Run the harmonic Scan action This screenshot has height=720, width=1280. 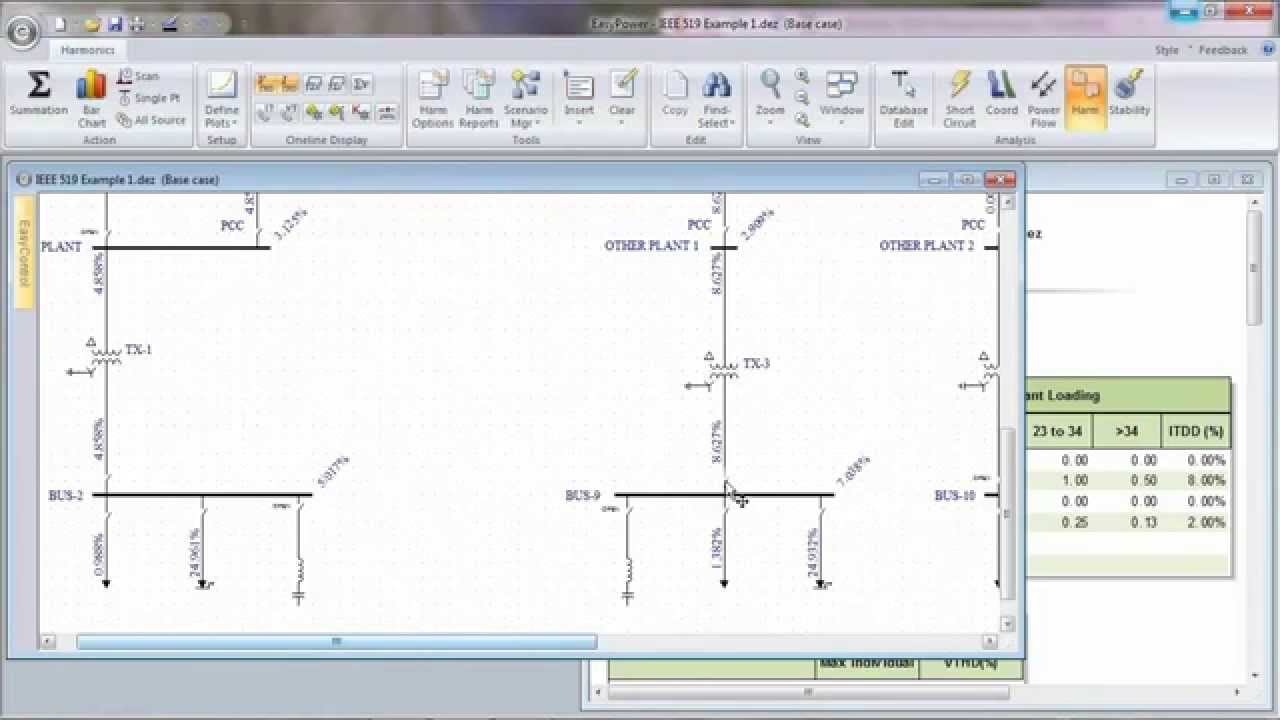click(x=137, y=76)
